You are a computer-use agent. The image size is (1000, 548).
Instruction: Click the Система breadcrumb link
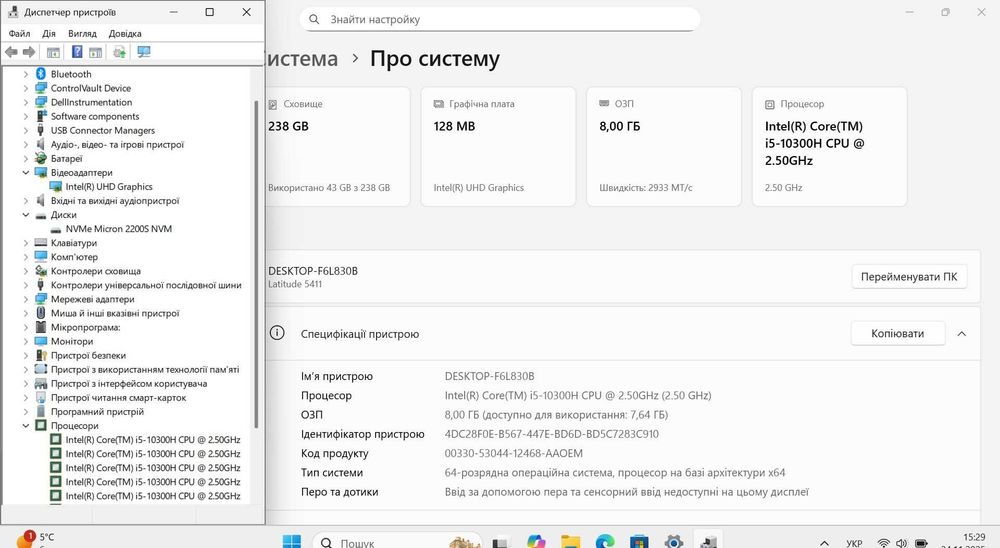tap(303, 59)
